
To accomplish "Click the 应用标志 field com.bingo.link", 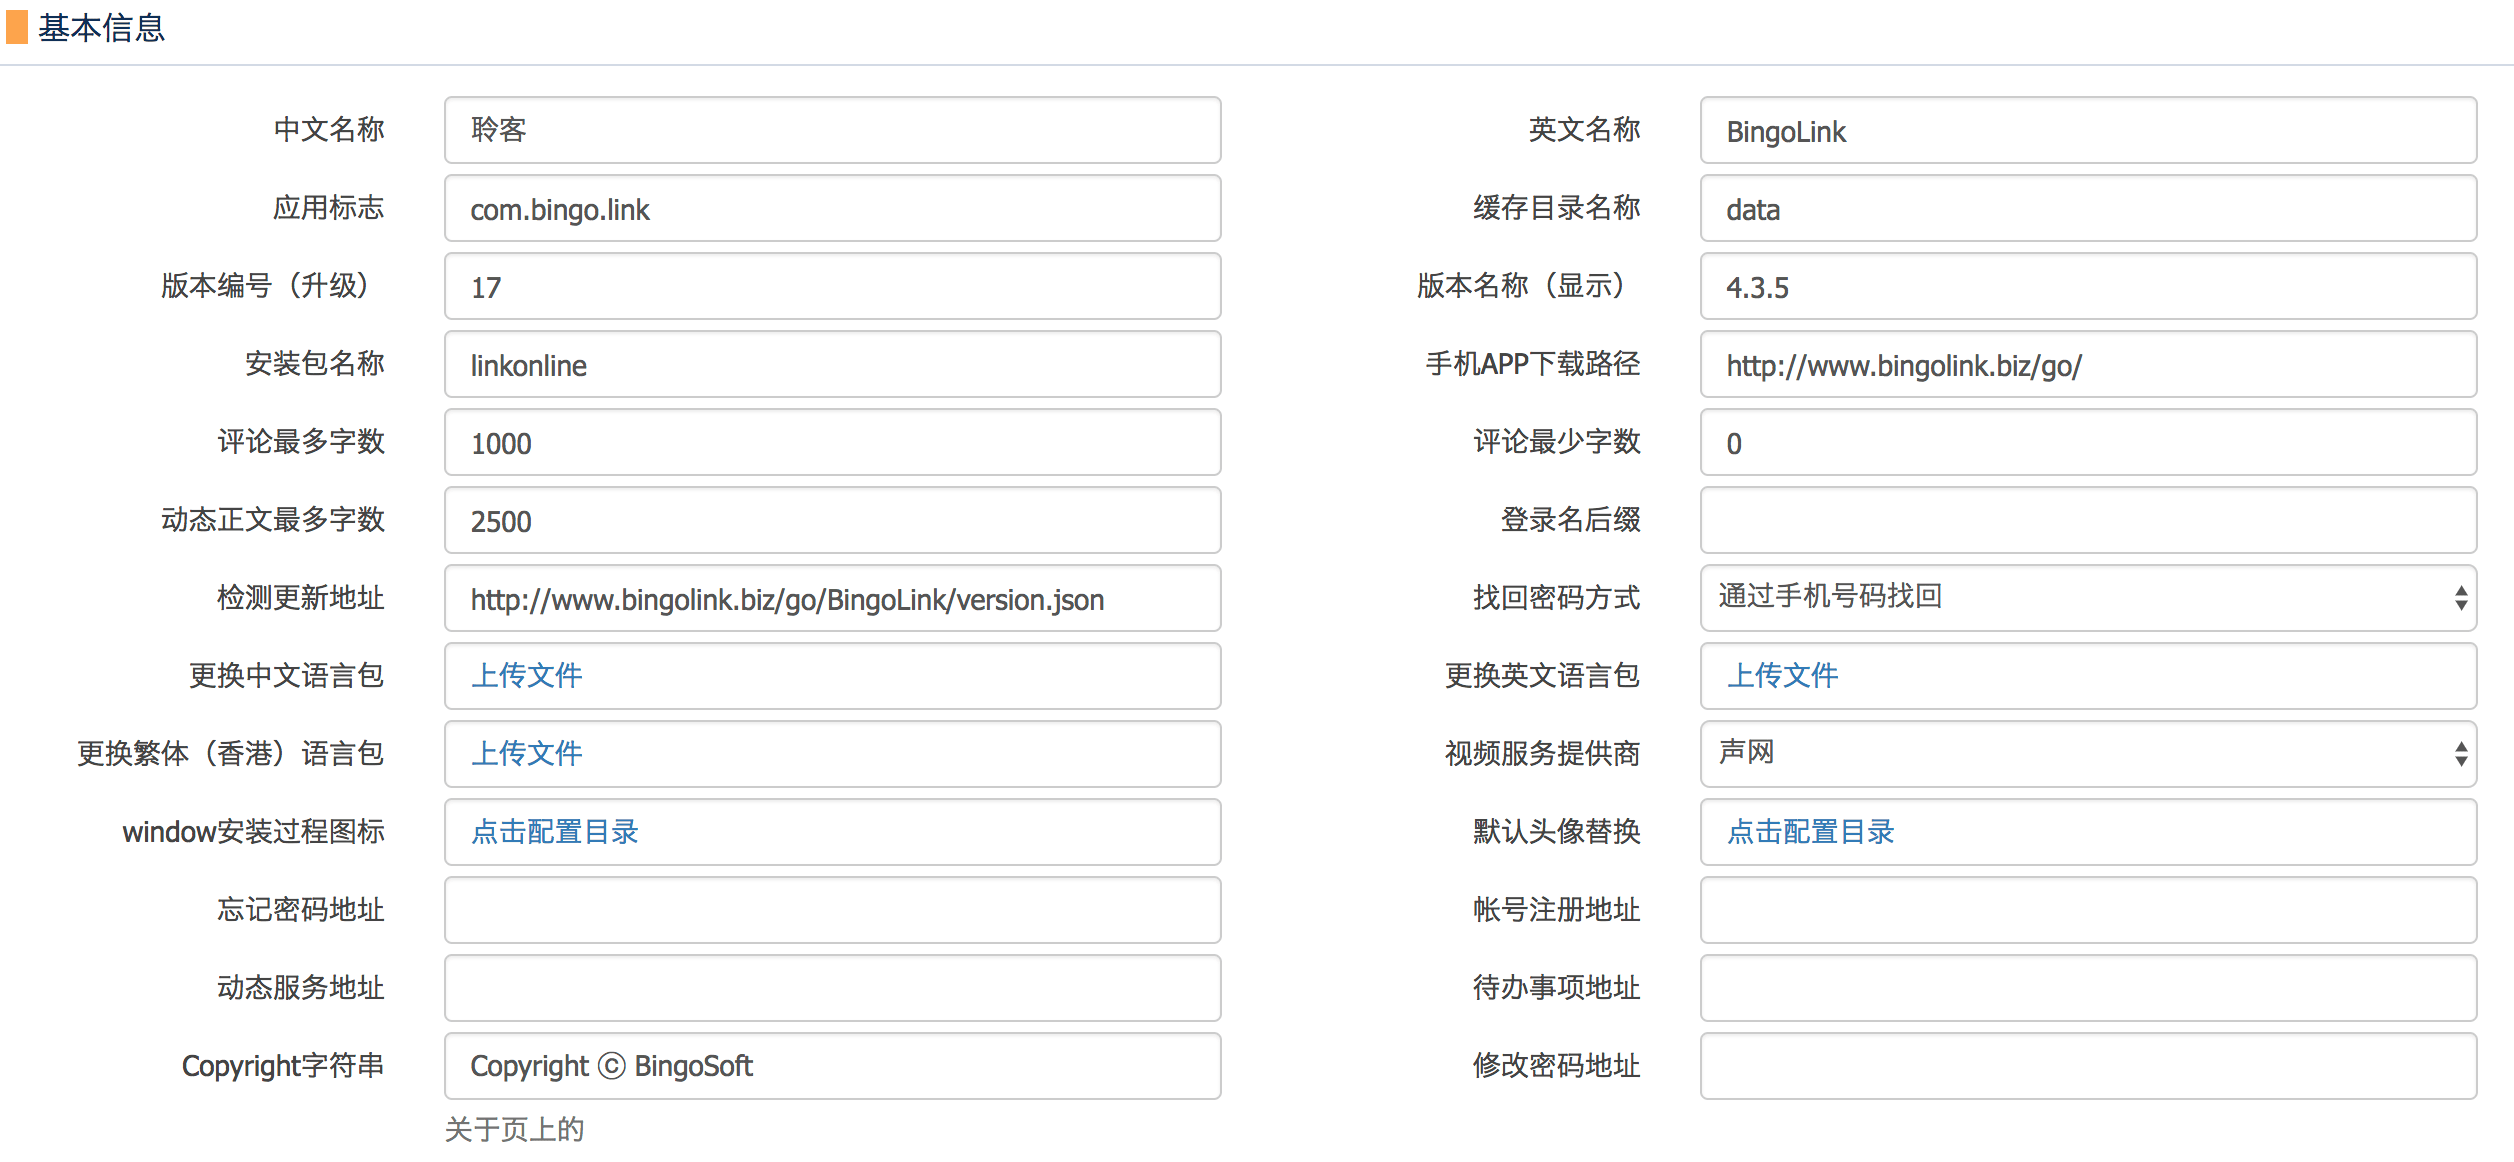I will (832, 208).
